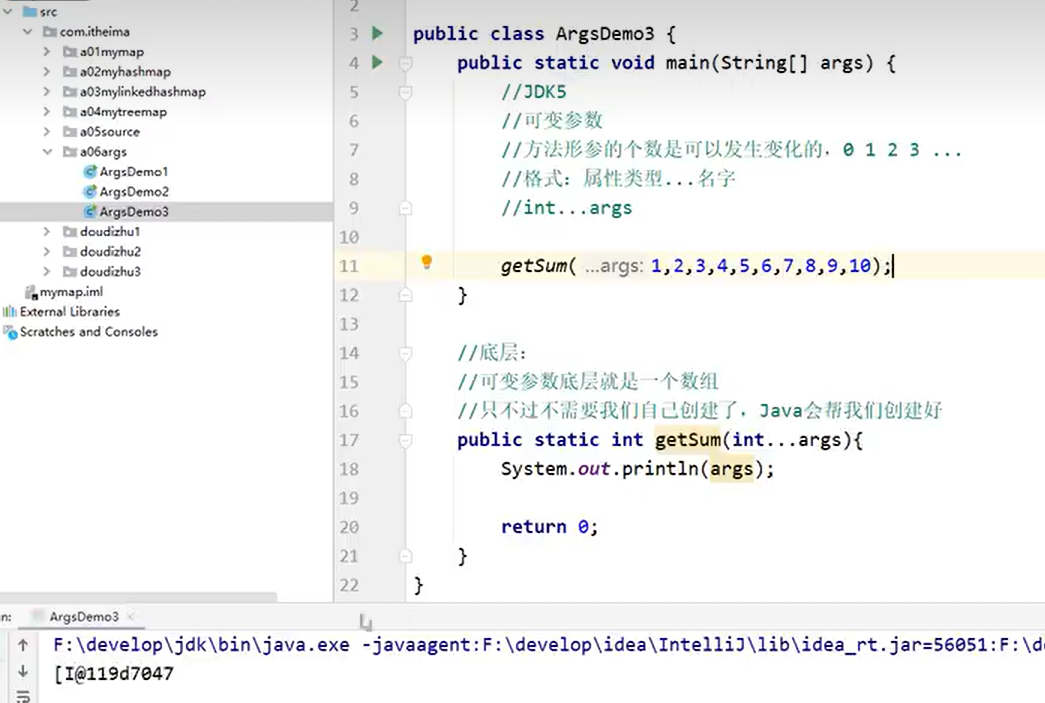Click fold marker at comment line 14
This screenshot has height=703, width=1045.
coord(405,353)
